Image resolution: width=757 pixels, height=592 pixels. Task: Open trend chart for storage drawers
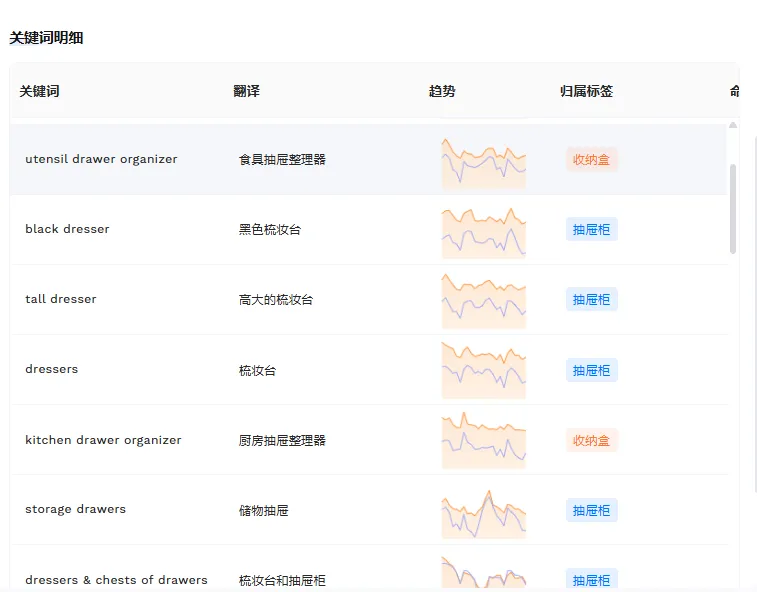pos(483,514)
